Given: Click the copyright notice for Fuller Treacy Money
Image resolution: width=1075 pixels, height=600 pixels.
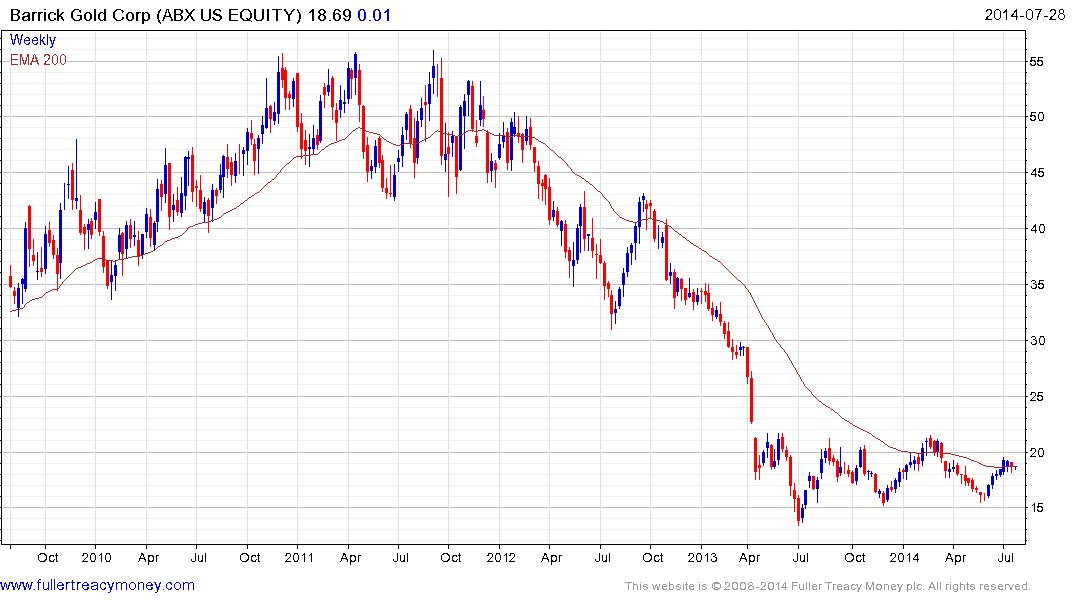Looking at the screenshot, I should [x=828, y=586].
